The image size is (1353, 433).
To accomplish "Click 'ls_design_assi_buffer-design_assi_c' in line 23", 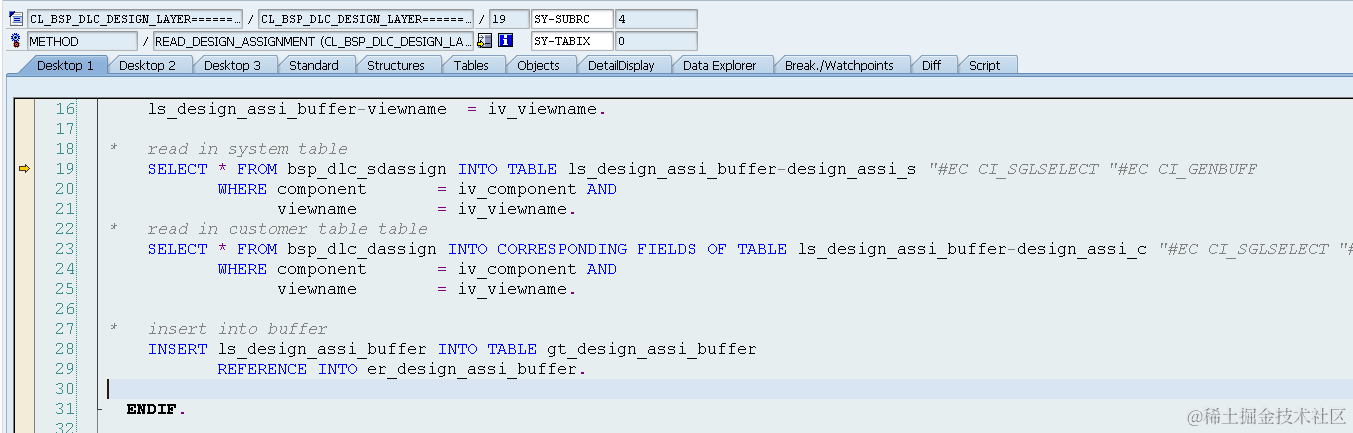I will click(x=972, y=249).
